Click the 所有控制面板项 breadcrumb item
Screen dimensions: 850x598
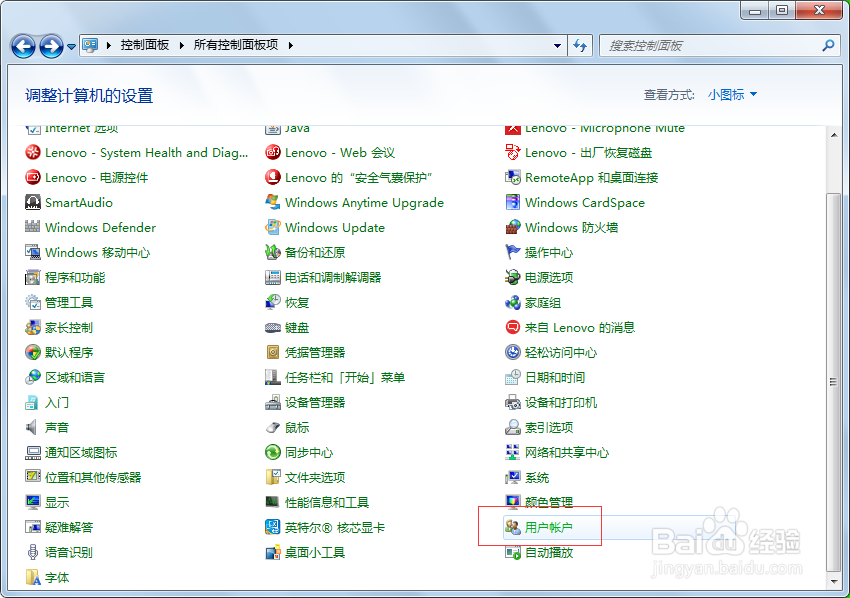[x=236, y=45]
